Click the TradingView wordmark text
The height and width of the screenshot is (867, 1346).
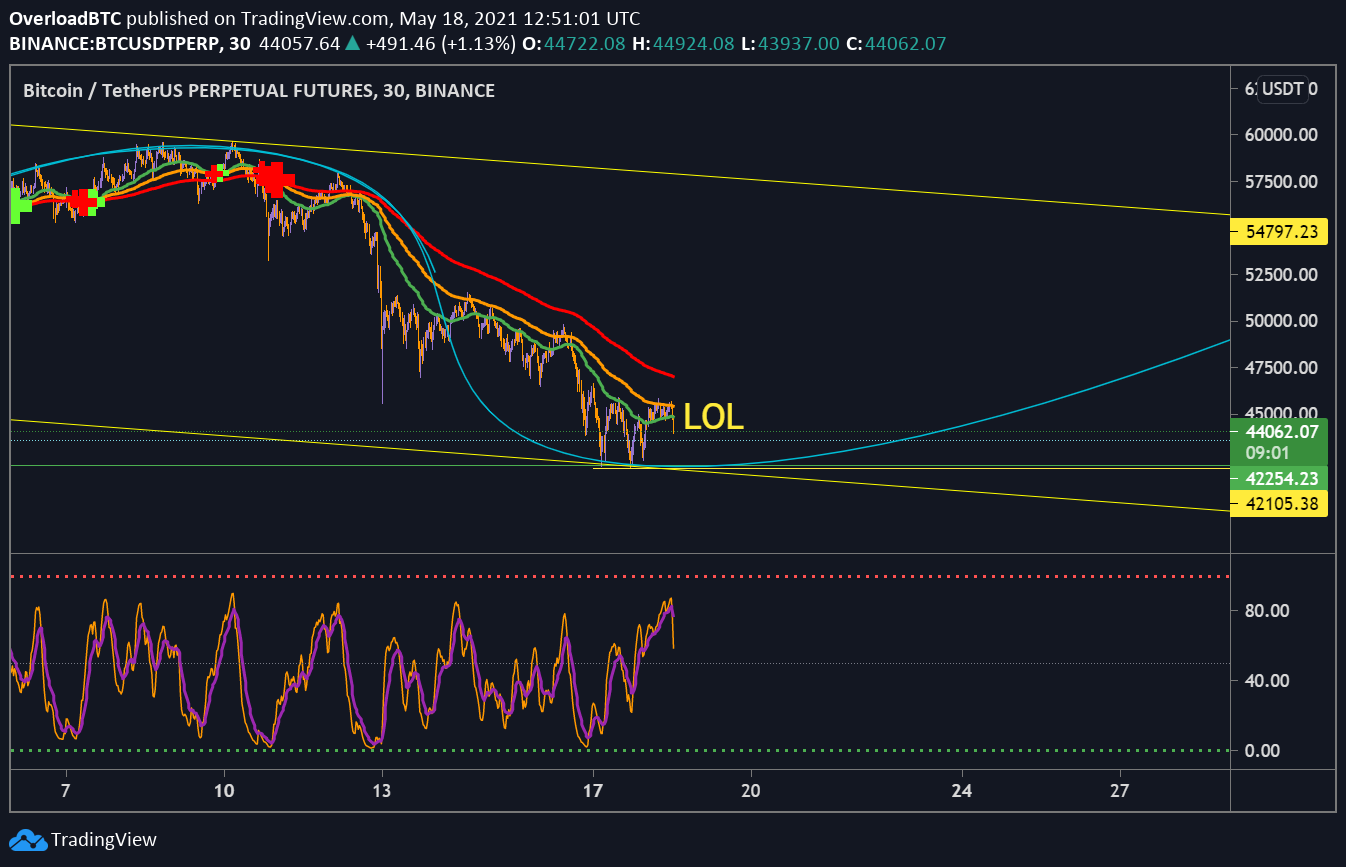[x=104, y=840]
